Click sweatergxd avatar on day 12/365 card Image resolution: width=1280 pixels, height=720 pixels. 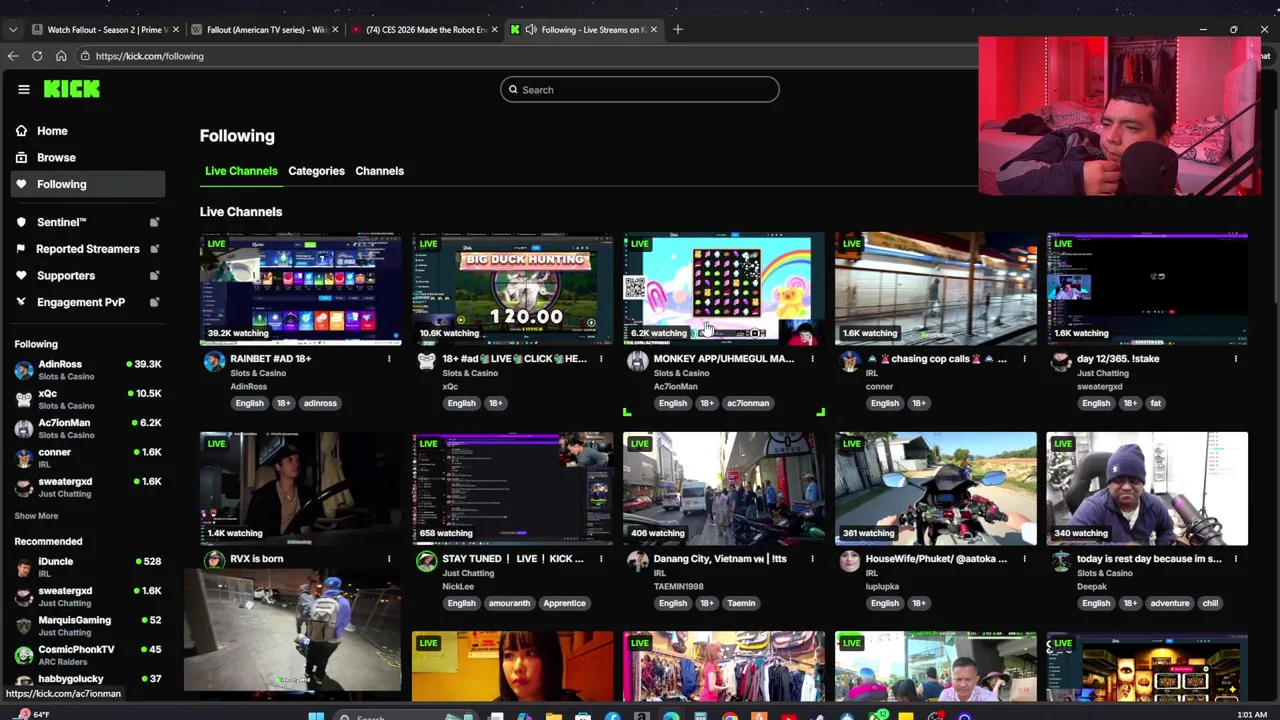tap(1061, 362)
